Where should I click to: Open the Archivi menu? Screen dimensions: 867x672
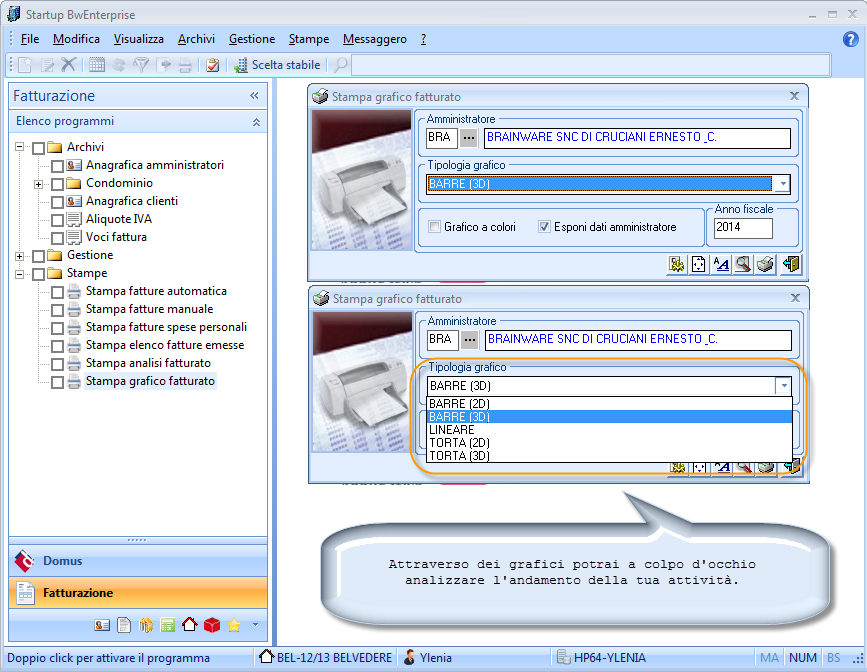(196, 39)
